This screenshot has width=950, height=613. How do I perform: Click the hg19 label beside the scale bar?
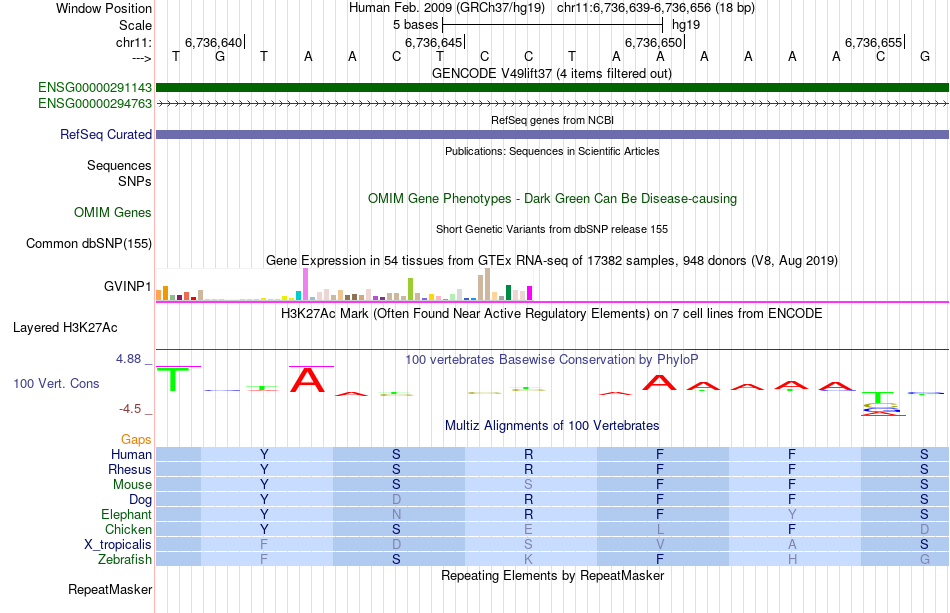click(686, 25)
